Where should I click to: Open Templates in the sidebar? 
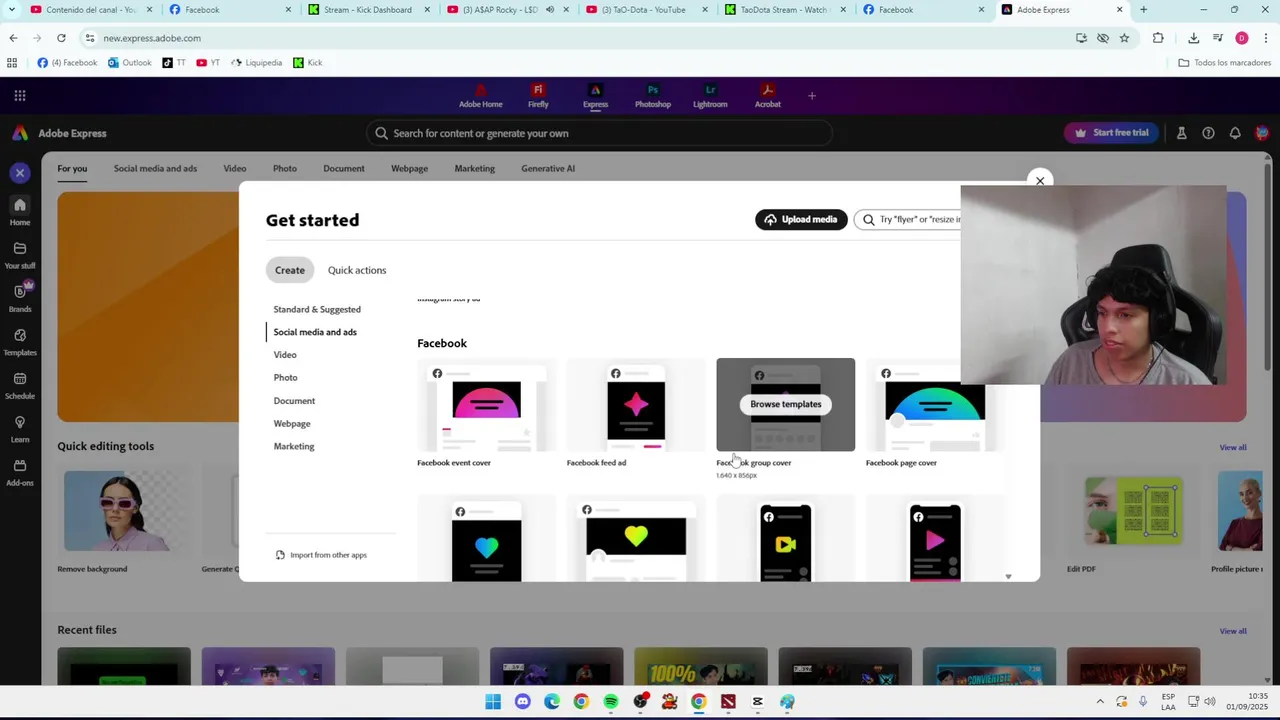20,342
